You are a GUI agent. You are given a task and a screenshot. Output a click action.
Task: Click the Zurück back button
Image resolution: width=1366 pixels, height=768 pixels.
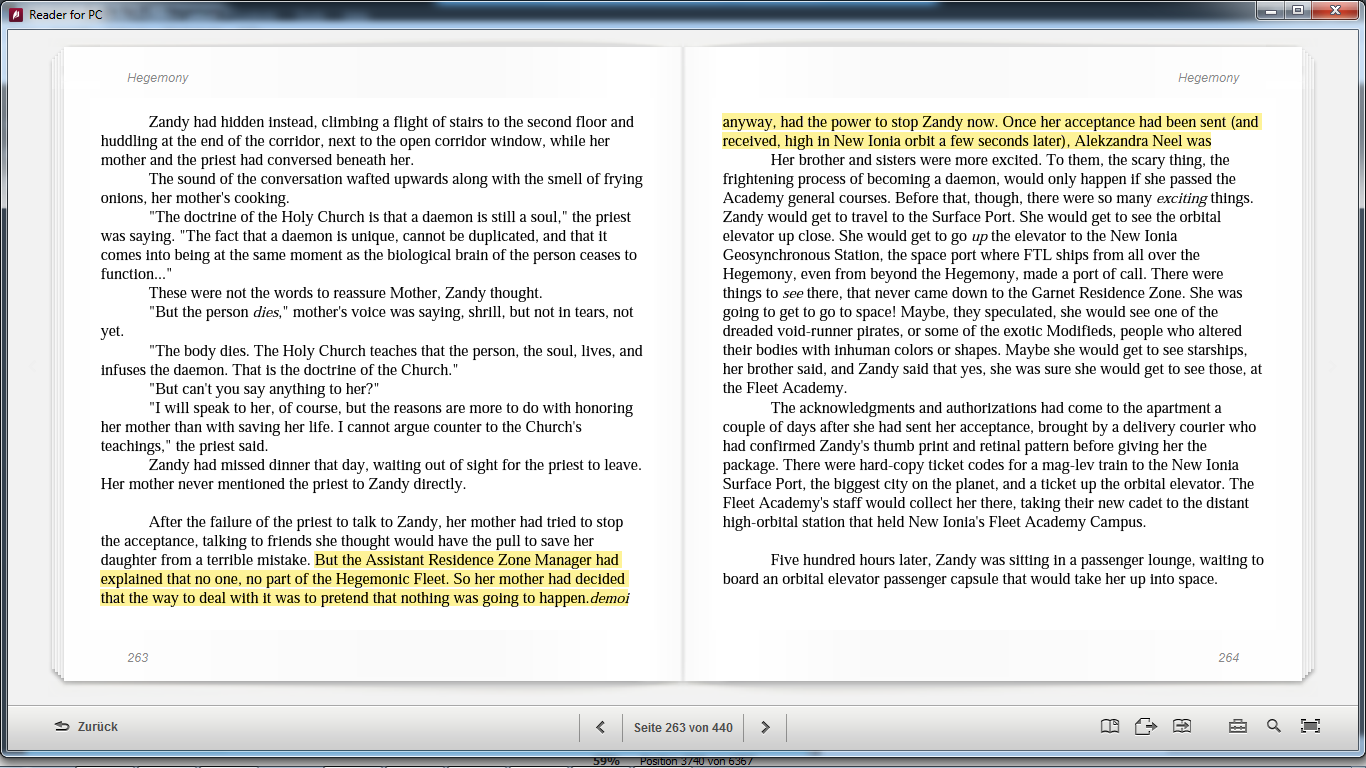click(87, 727)
